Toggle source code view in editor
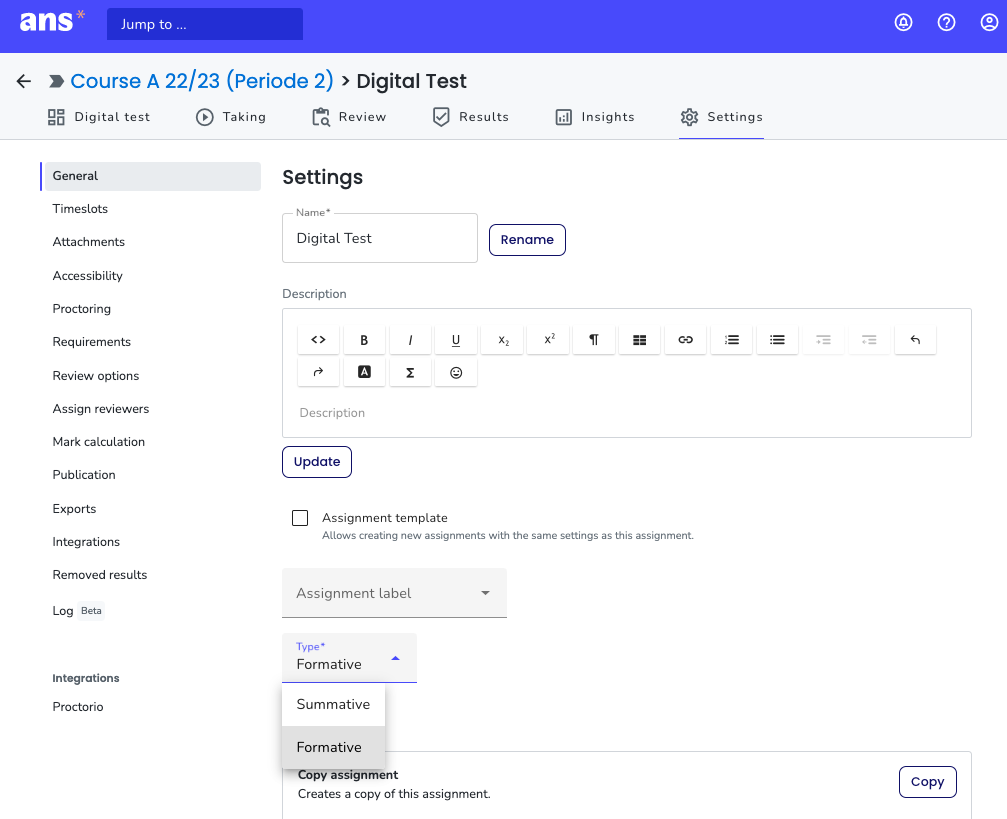 pos(319,340)
